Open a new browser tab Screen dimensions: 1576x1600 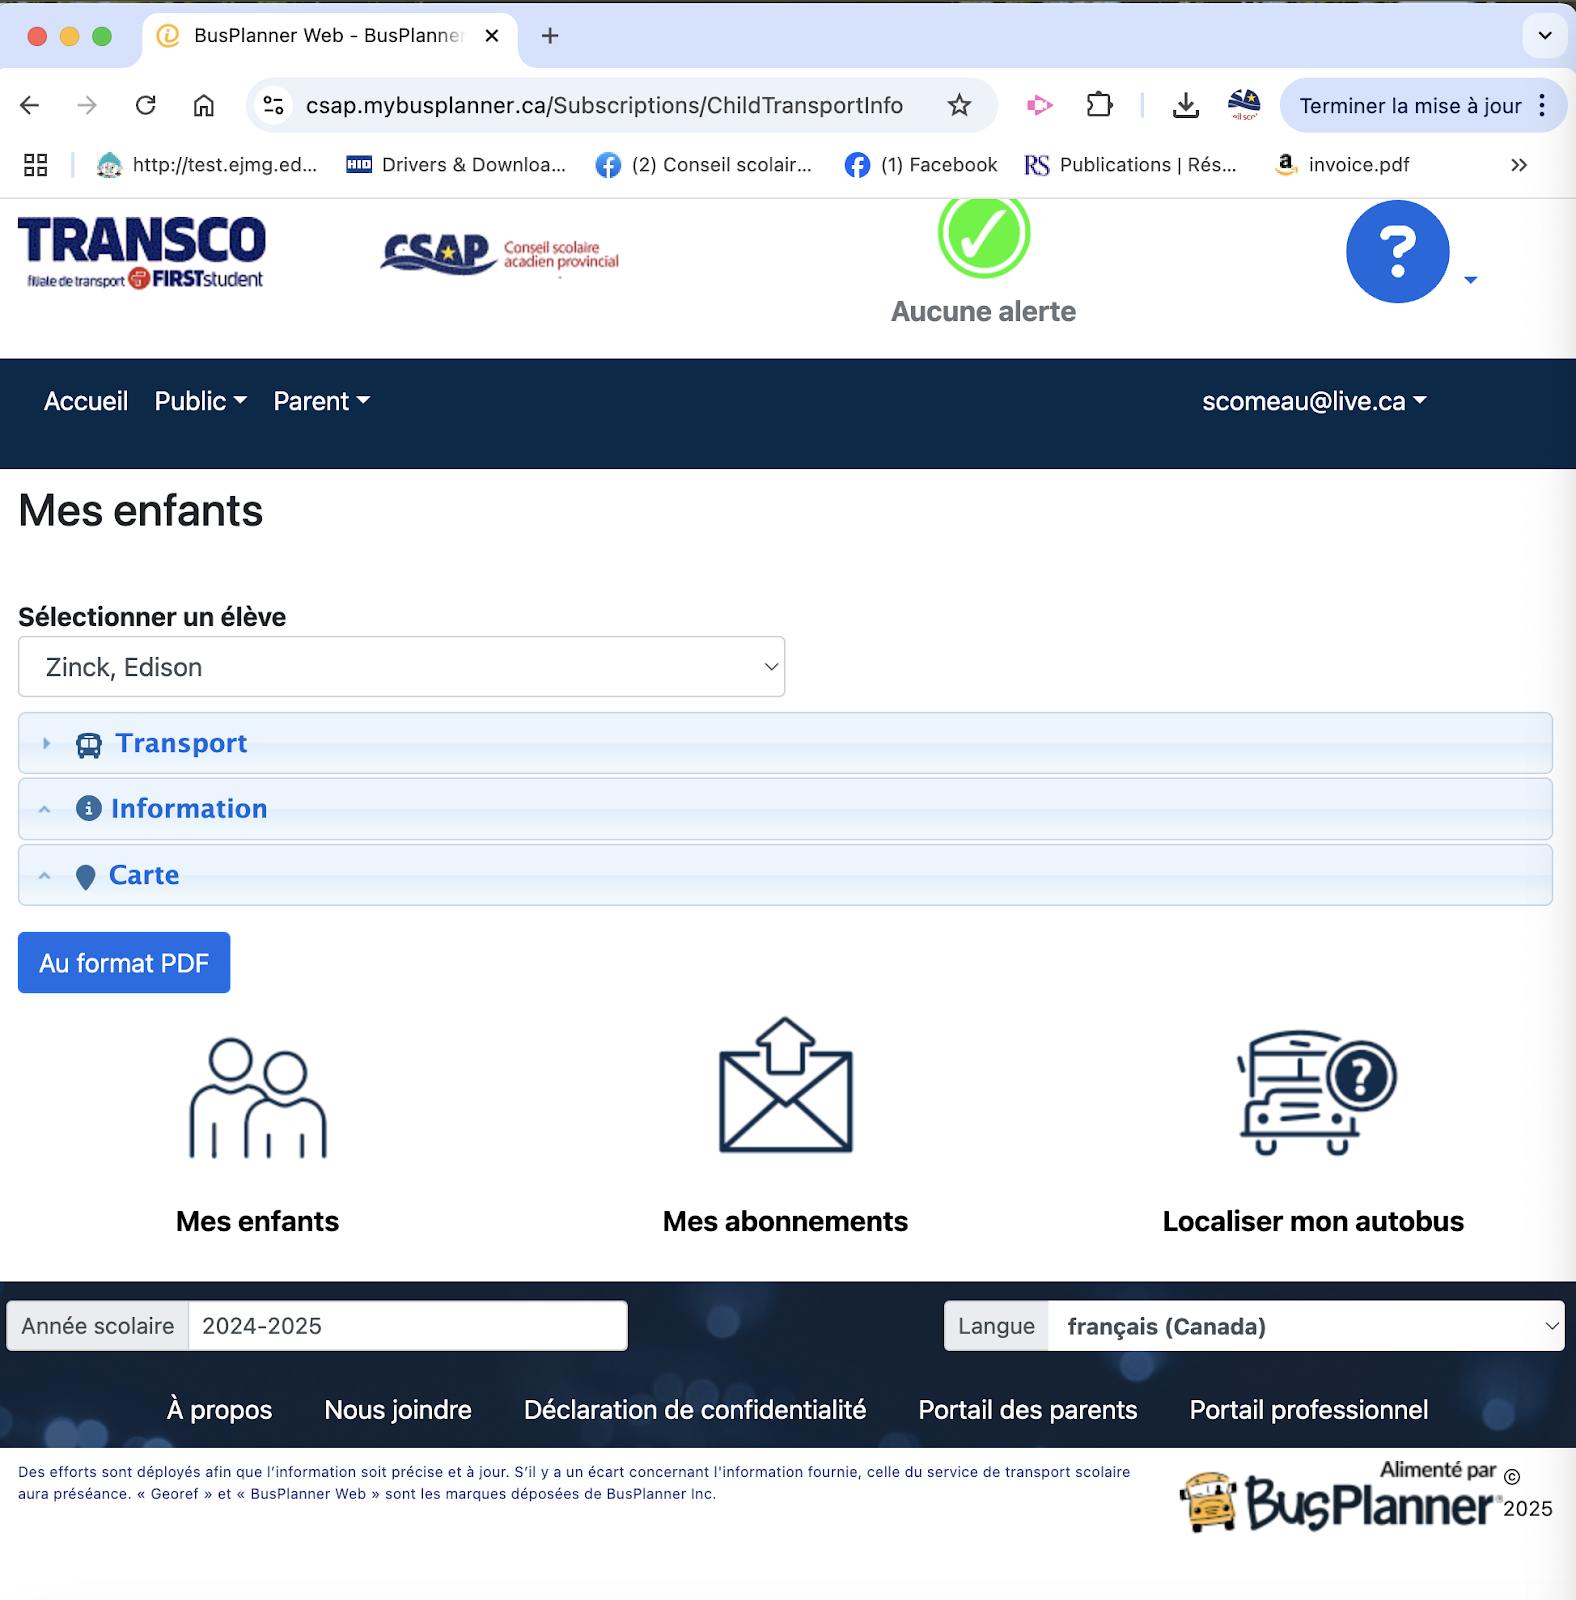pyautogui.click(x=550, y=36)
